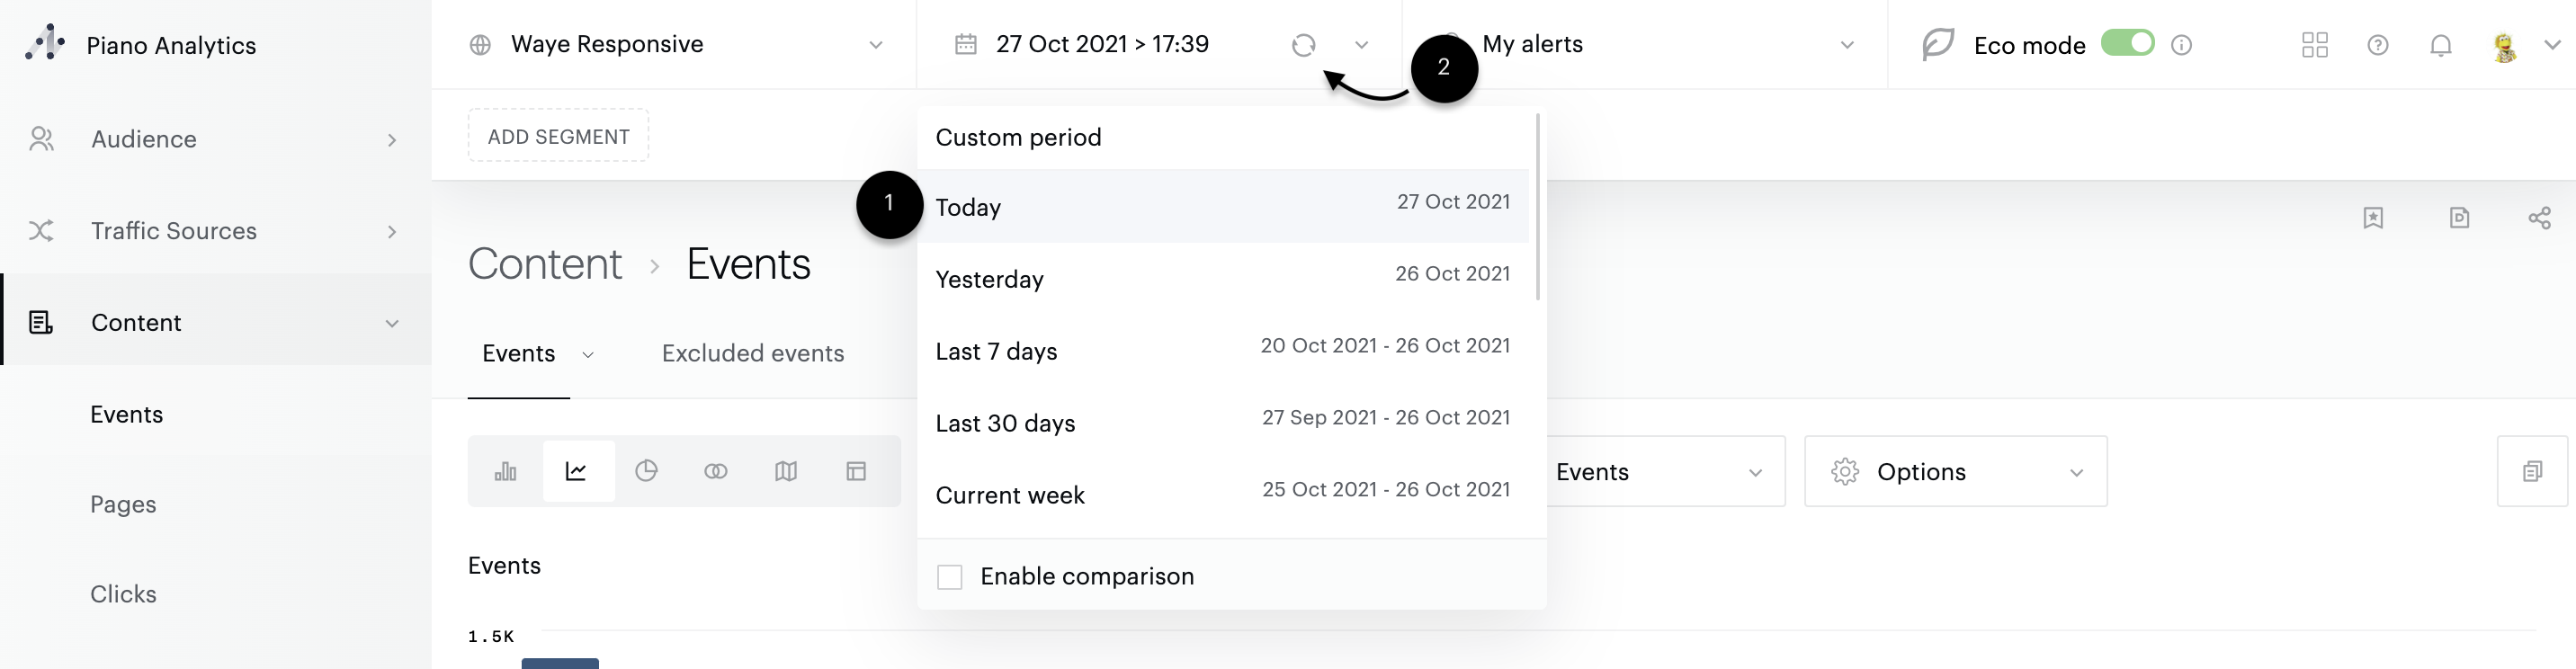Switch to pie chart visualization
2576x669 pixels.
pos(646,471)
